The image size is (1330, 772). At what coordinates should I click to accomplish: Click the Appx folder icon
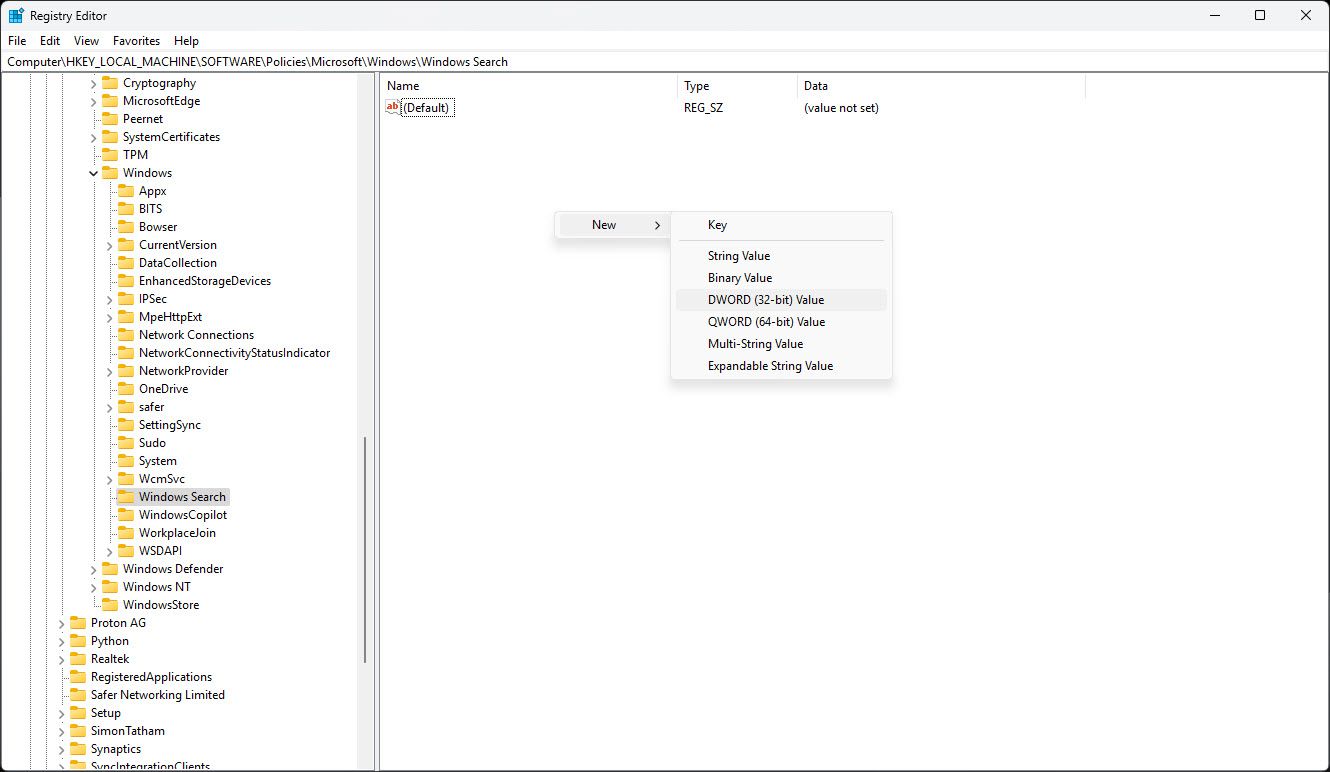(126, 191)
